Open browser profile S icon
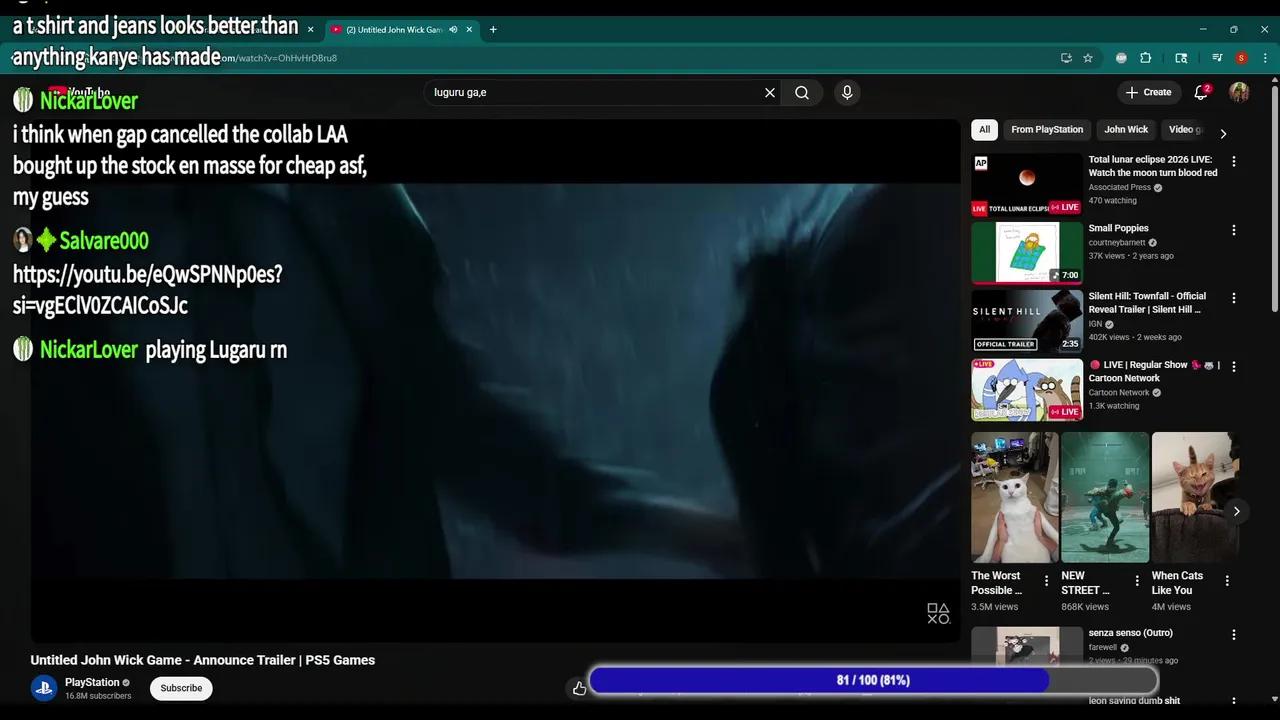Image resolution: width=1280 pixels, height=720 pixels. tap(1241, 58)
